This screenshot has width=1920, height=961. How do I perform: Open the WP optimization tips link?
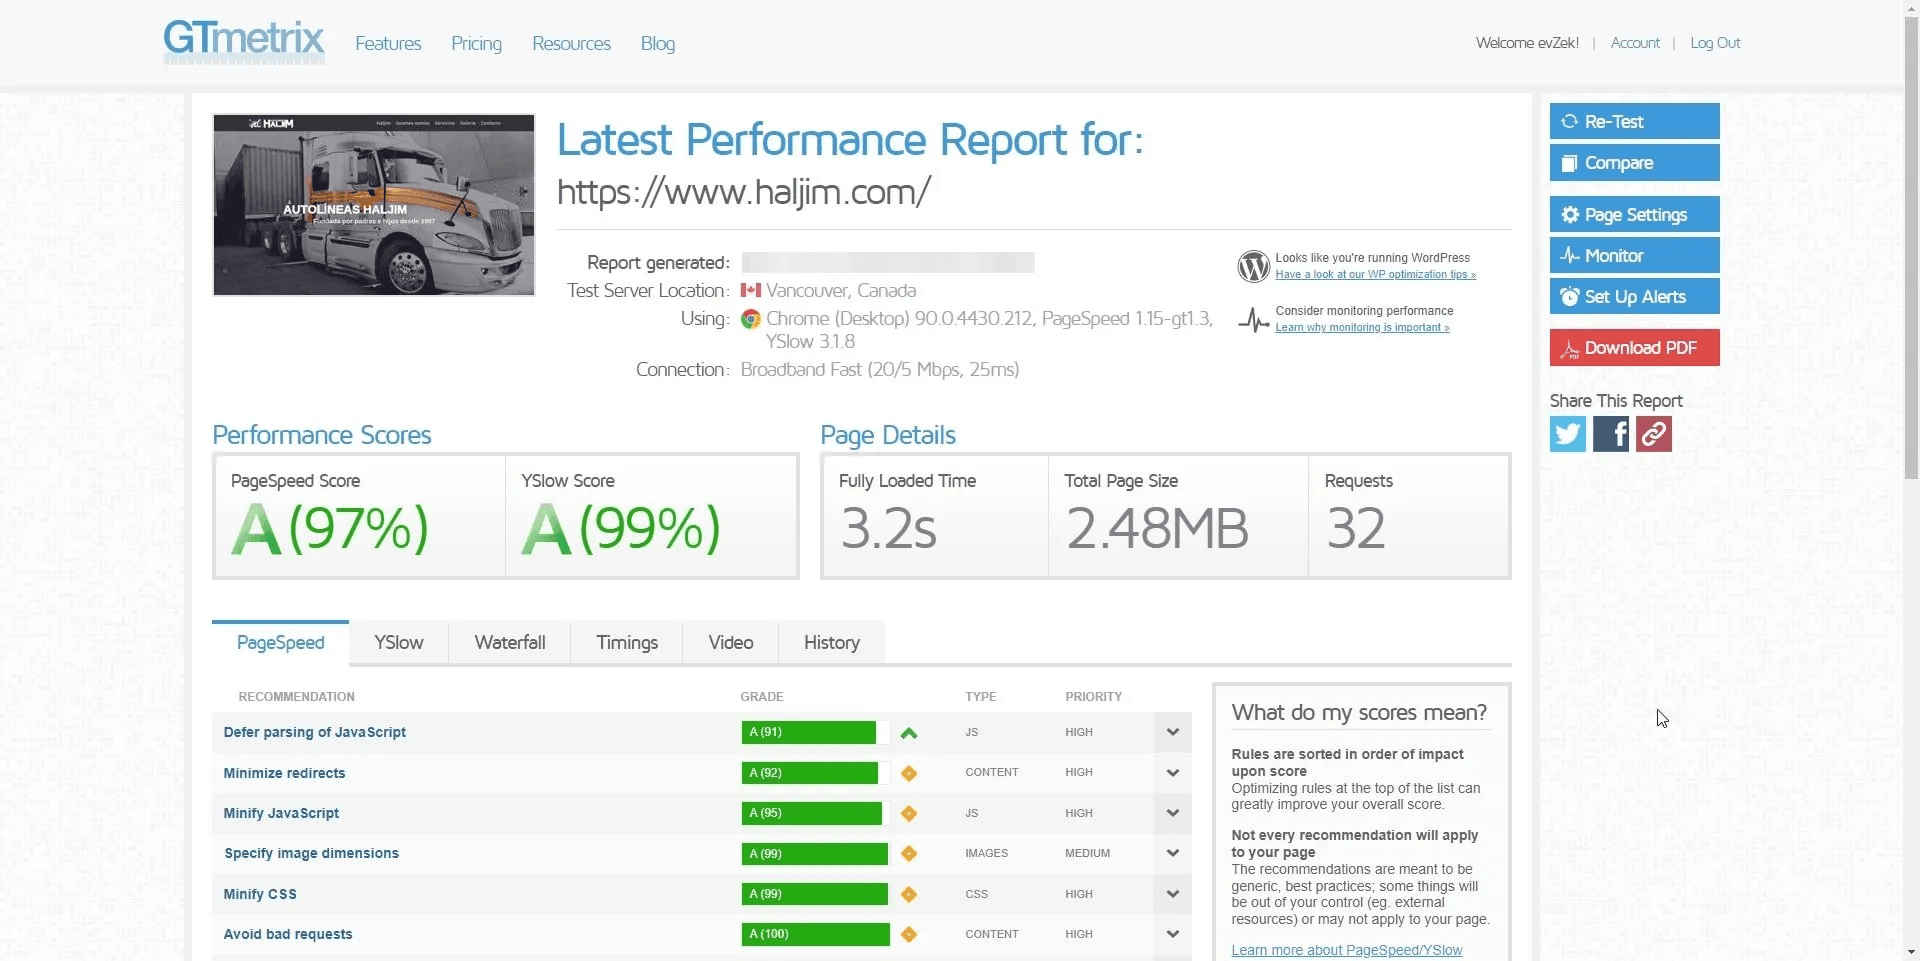[x=1375, y=275]
